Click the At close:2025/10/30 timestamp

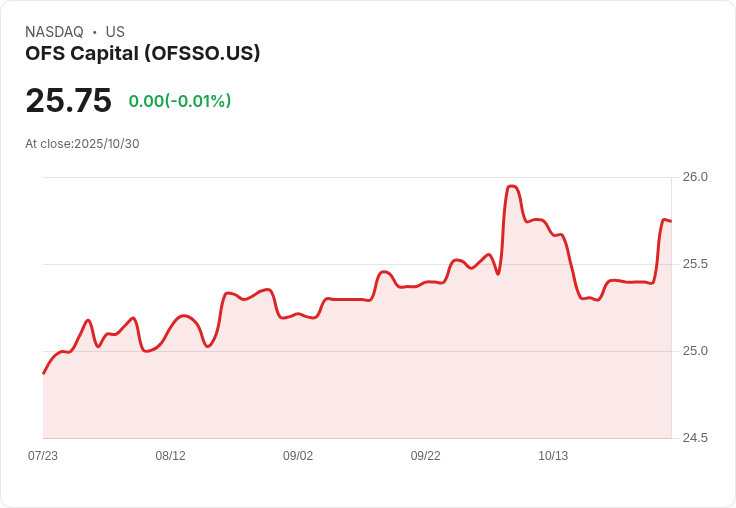point(82,144)
